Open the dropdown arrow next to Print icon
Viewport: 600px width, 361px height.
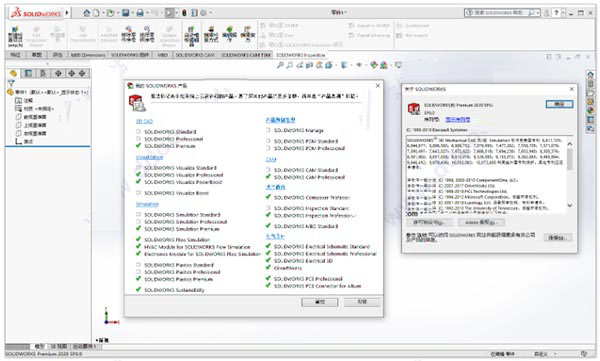[x=147, y=13]
